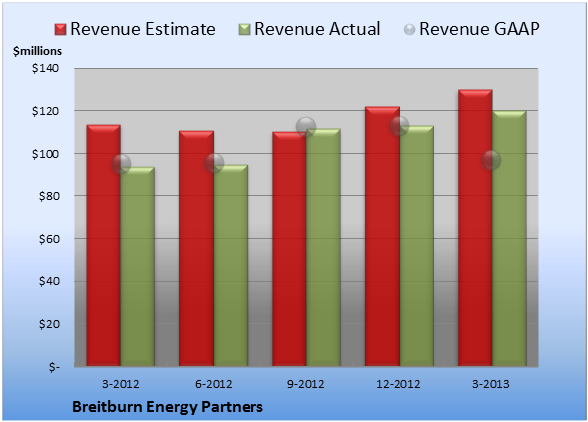Click the GAAP sphere marker for 12-2012
Image resolution: width=588 pixels, height=422 pixels.
(x=399, y=126)
